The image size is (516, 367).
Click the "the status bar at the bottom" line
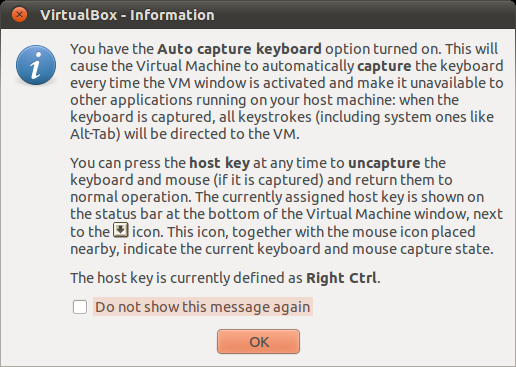pos(286,214)
